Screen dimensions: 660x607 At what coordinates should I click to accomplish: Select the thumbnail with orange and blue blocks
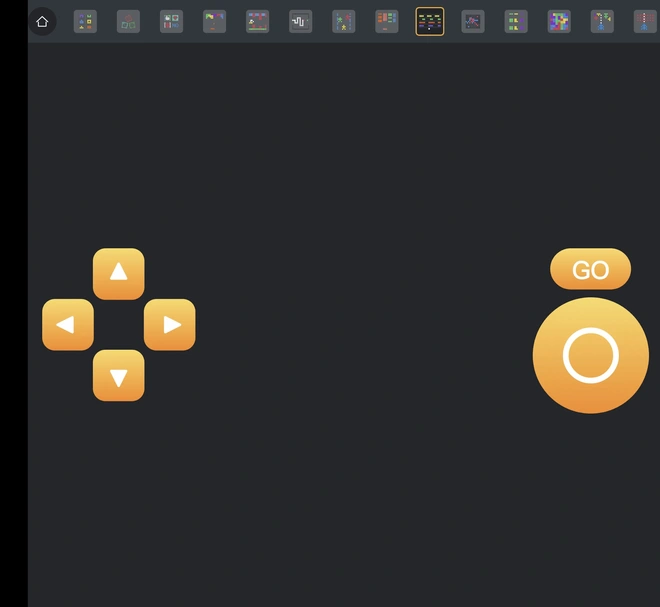tap(386, 21)
